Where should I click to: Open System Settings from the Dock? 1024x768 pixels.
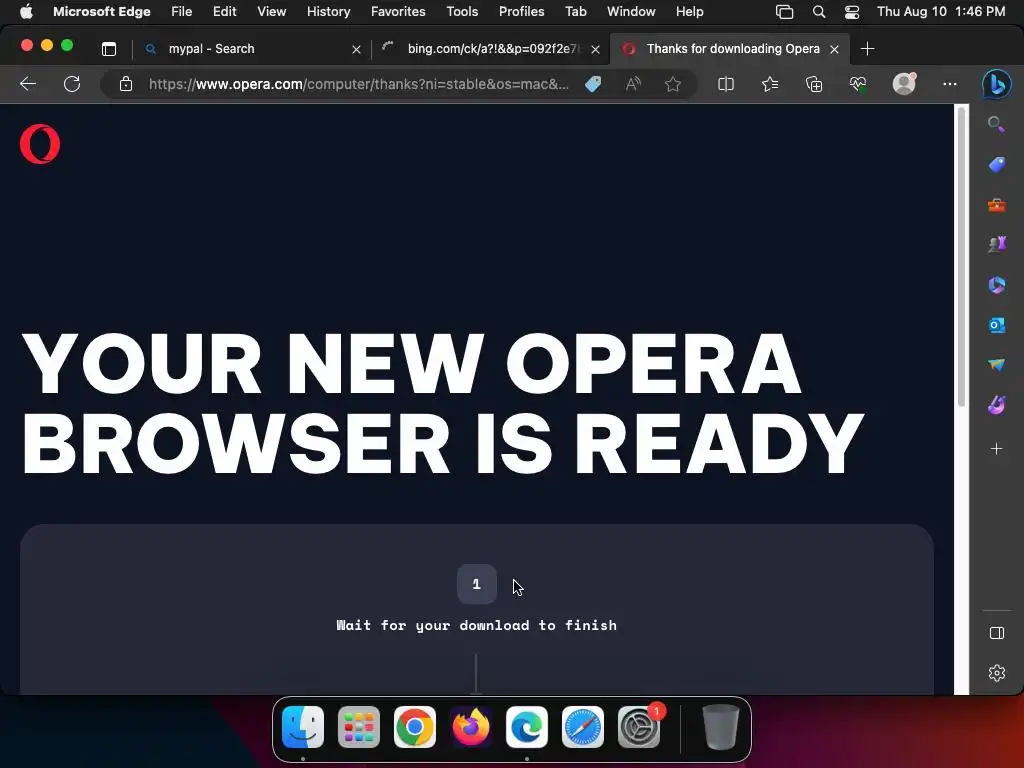click(x=639, y=727)
